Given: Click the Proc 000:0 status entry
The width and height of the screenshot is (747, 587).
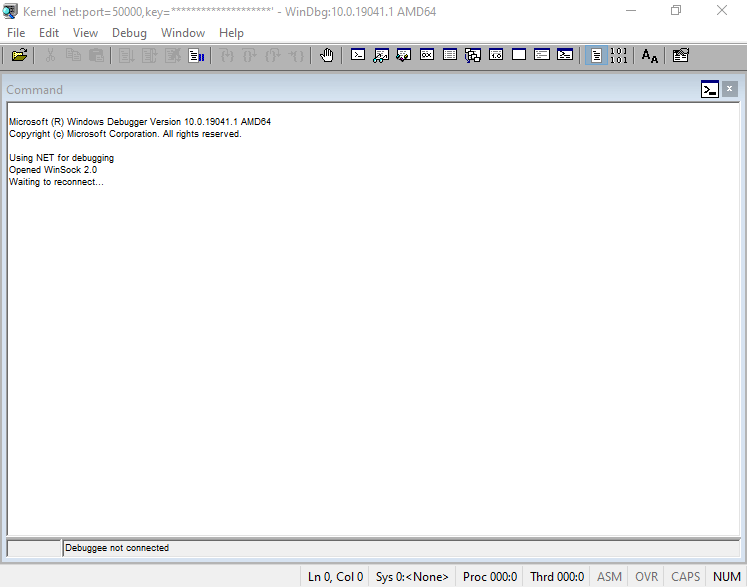Looking at the screenshot, I should point(490,577).
